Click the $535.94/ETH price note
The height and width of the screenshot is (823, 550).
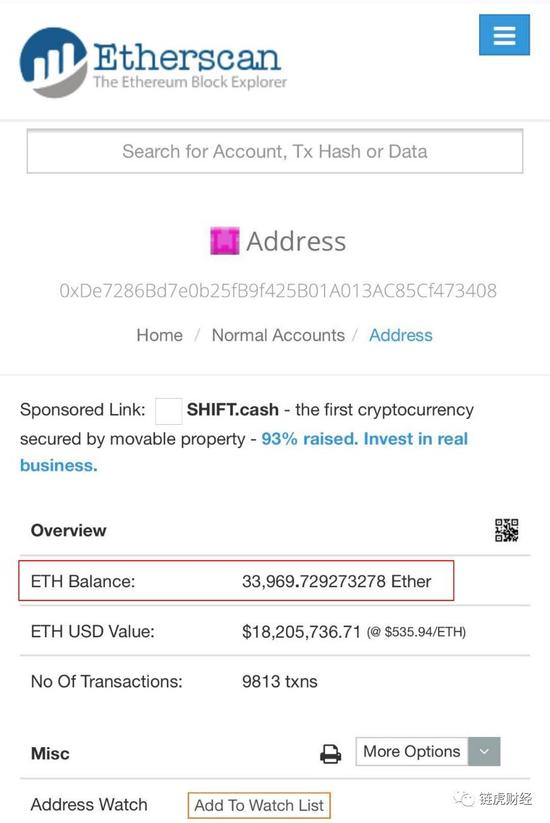pos(416,632)
